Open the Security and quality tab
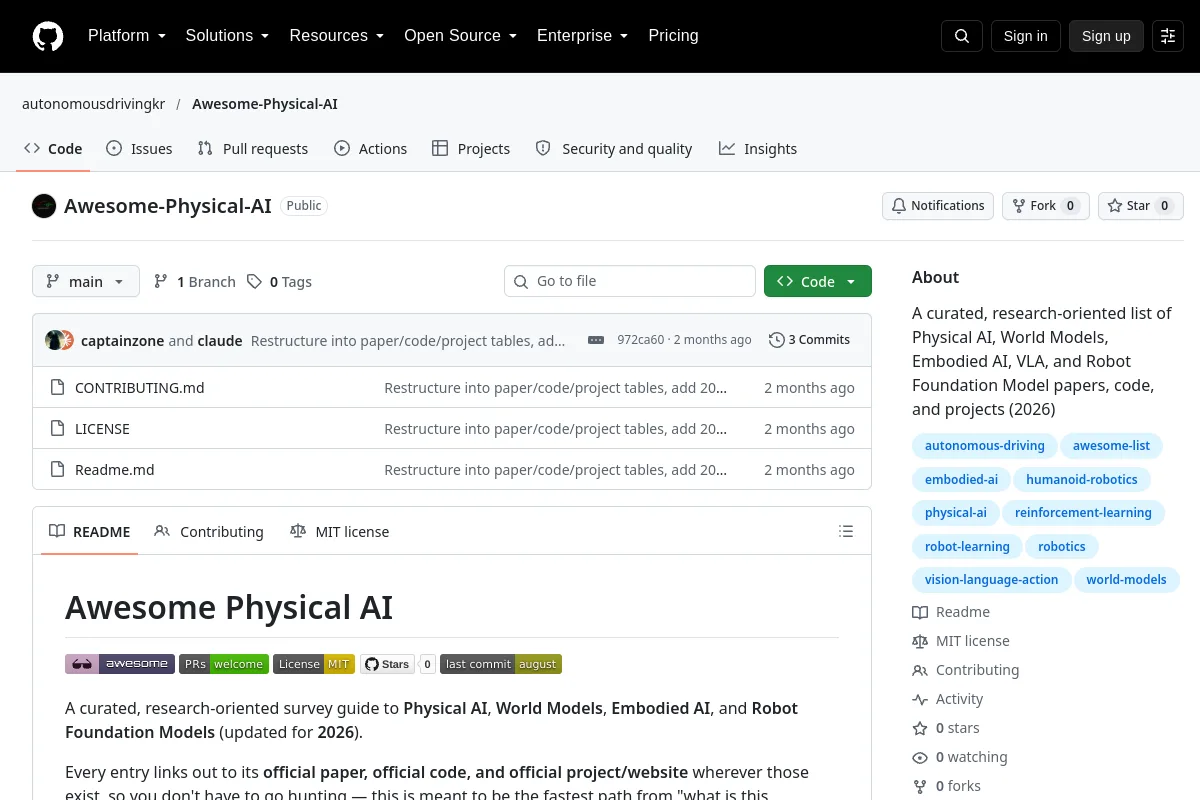The image size is (1200, 800). click(x=614, y=149)
